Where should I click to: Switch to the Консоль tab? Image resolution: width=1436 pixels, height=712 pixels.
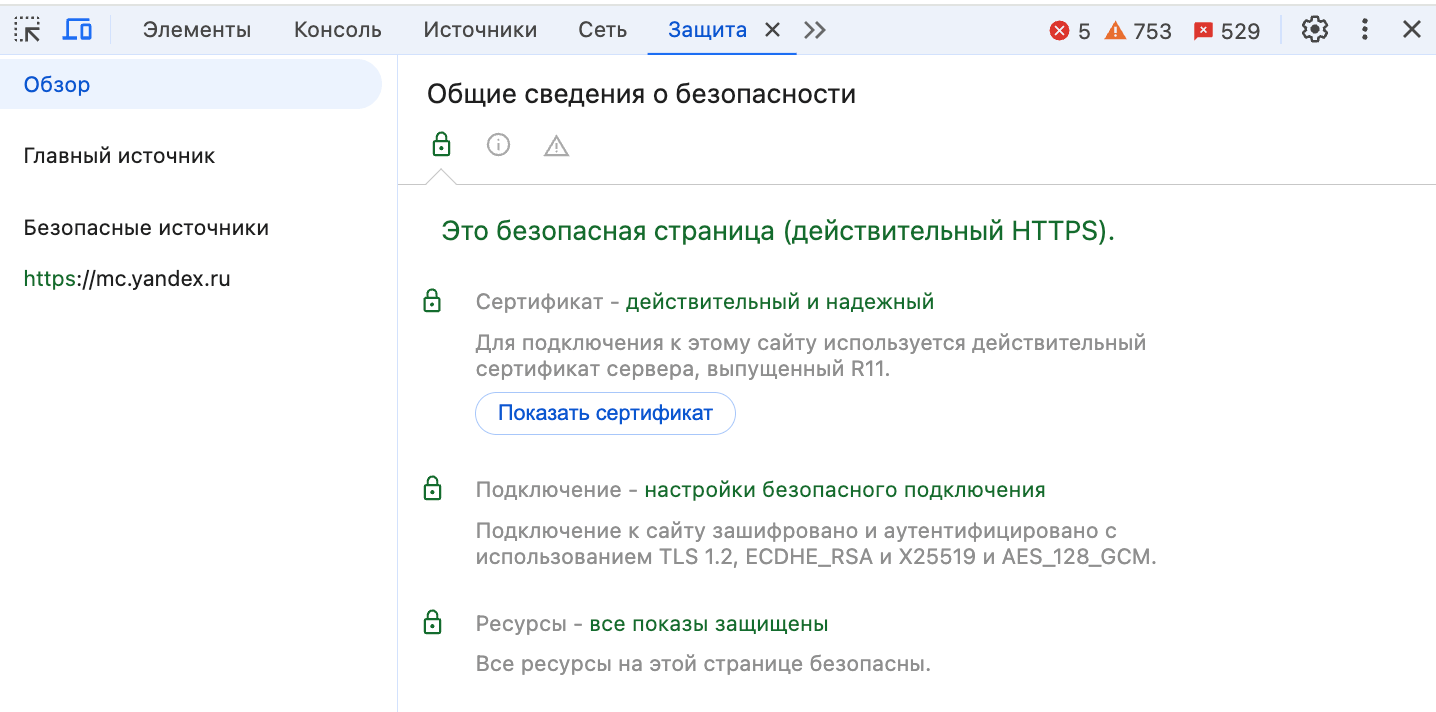(336, 30)
